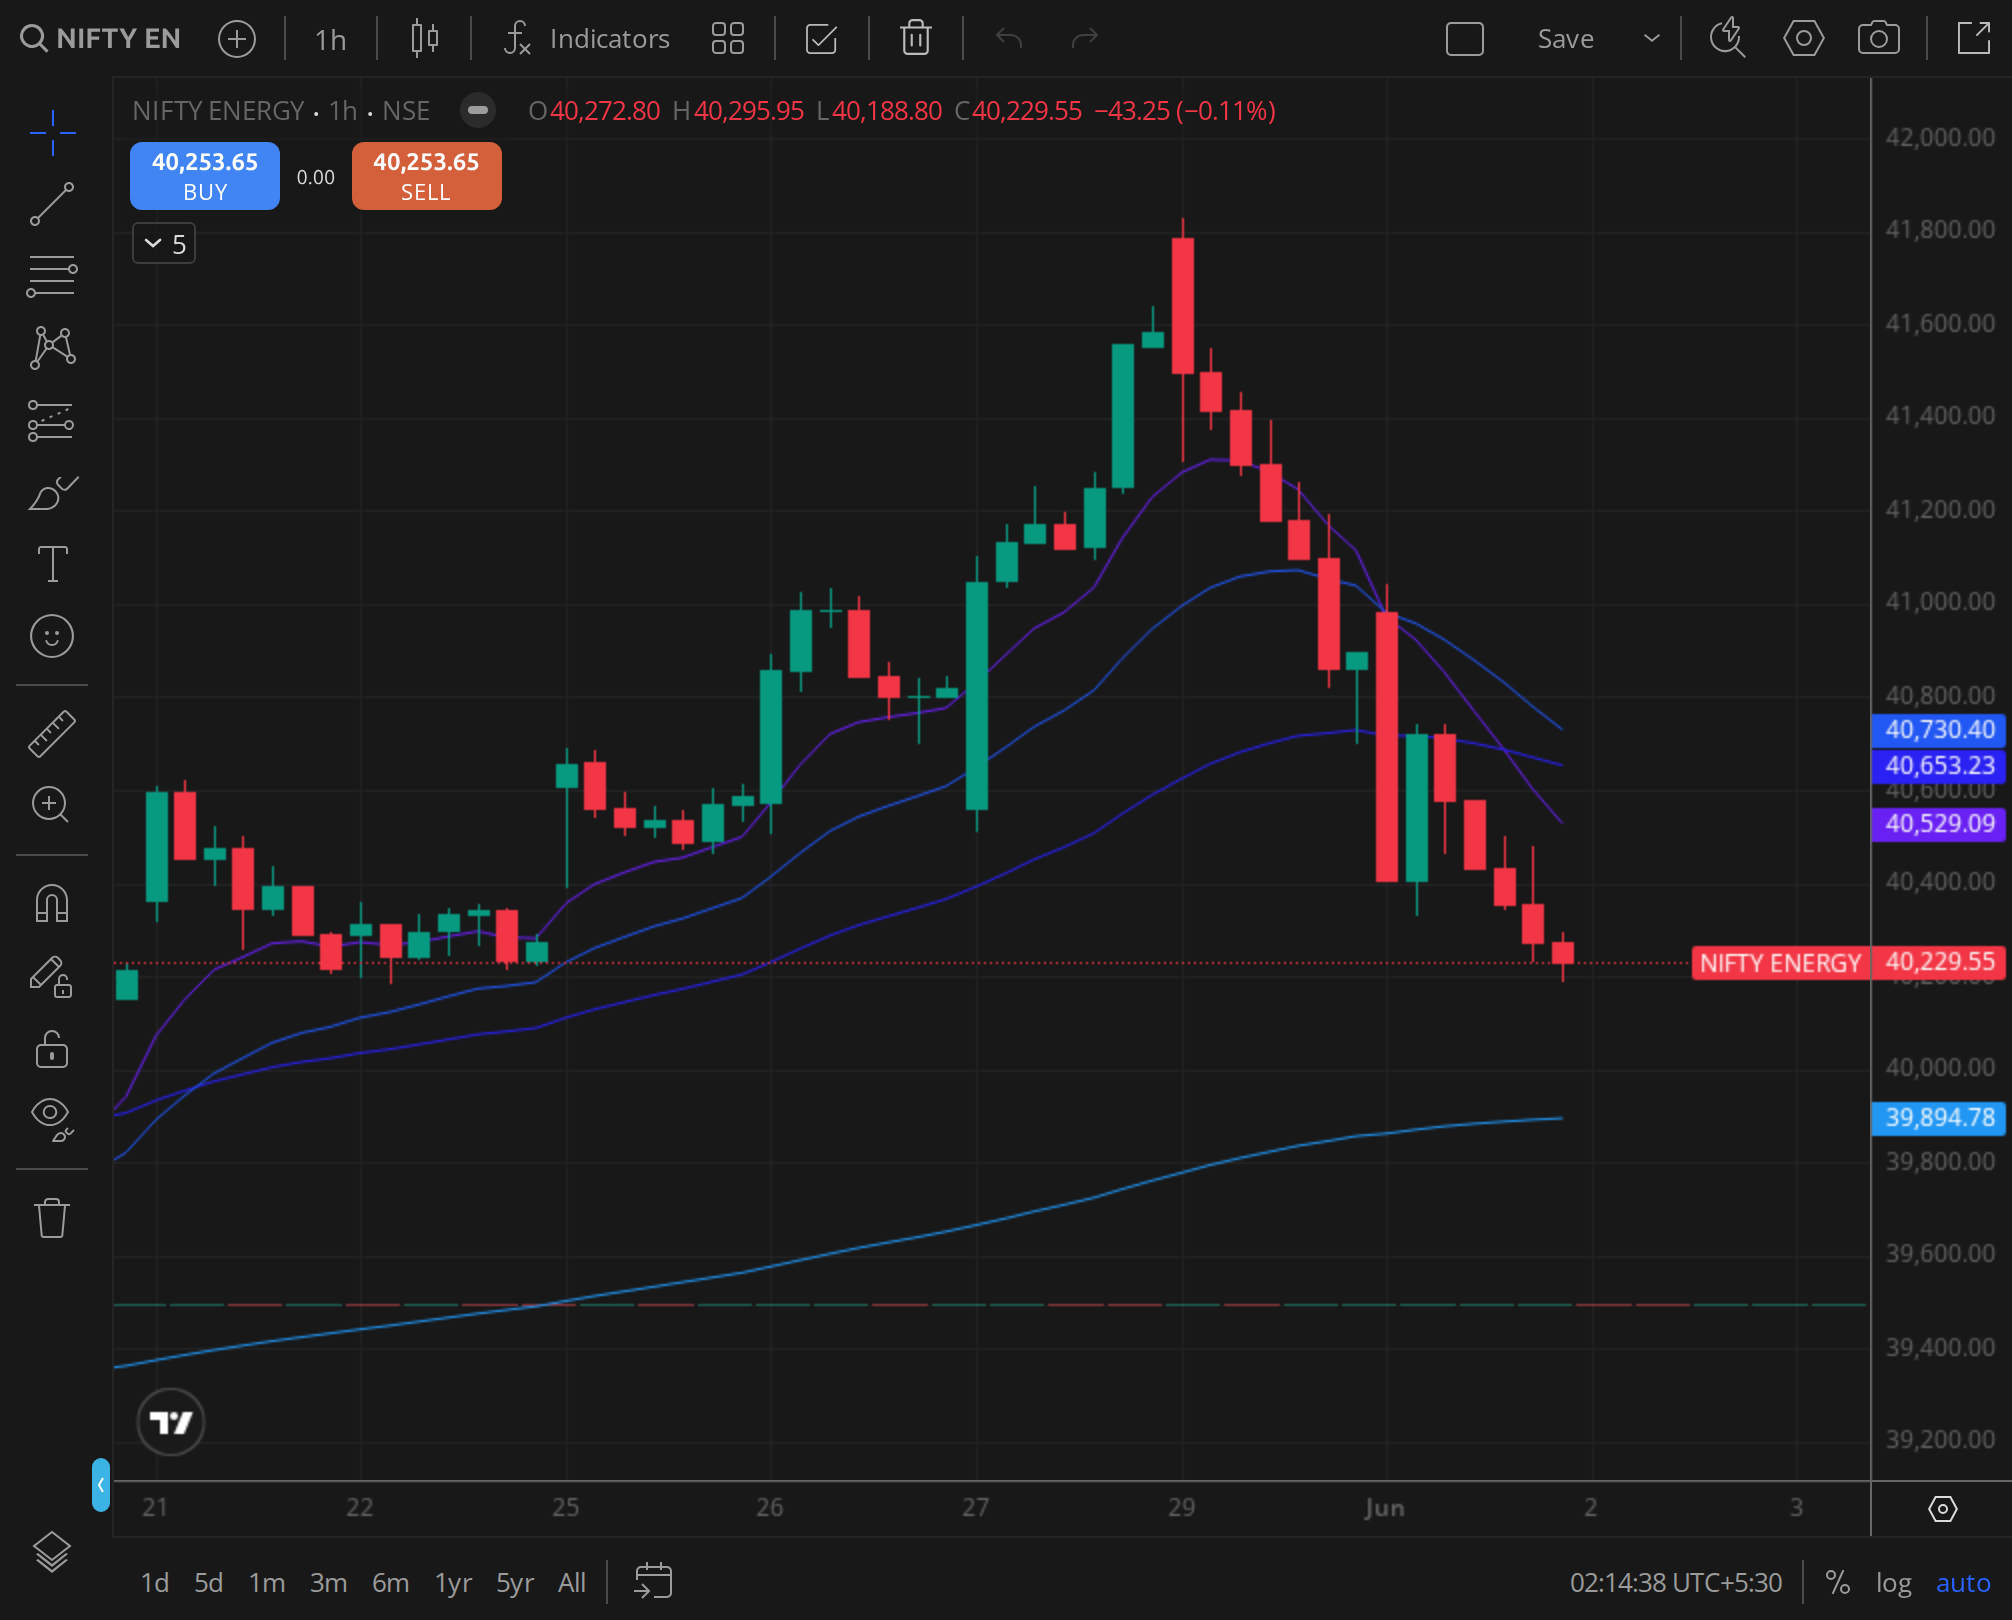The width and height of the screenshot is (2012, 1620).
Task: Select the trend line drawing tool
Action: pyautogui.click(x=52, y=204)
